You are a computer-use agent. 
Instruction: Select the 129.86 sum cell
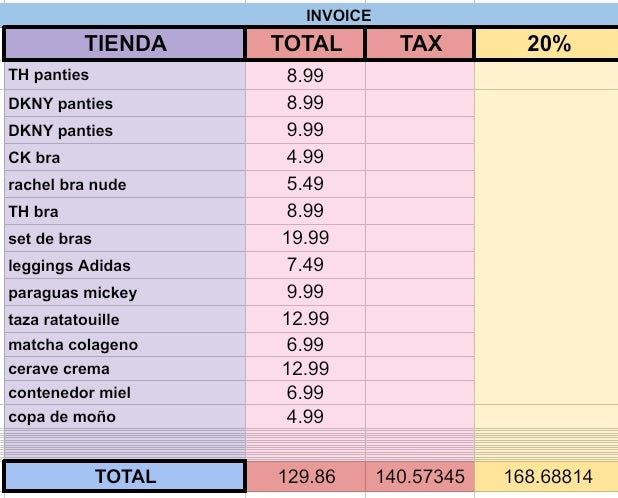305,477
